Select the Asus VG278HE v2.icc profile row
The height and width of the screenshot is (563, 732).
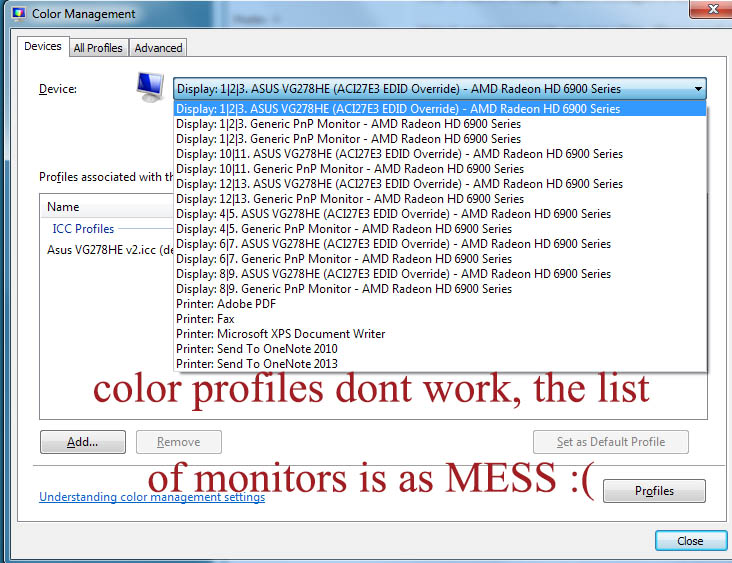point(110,250)
